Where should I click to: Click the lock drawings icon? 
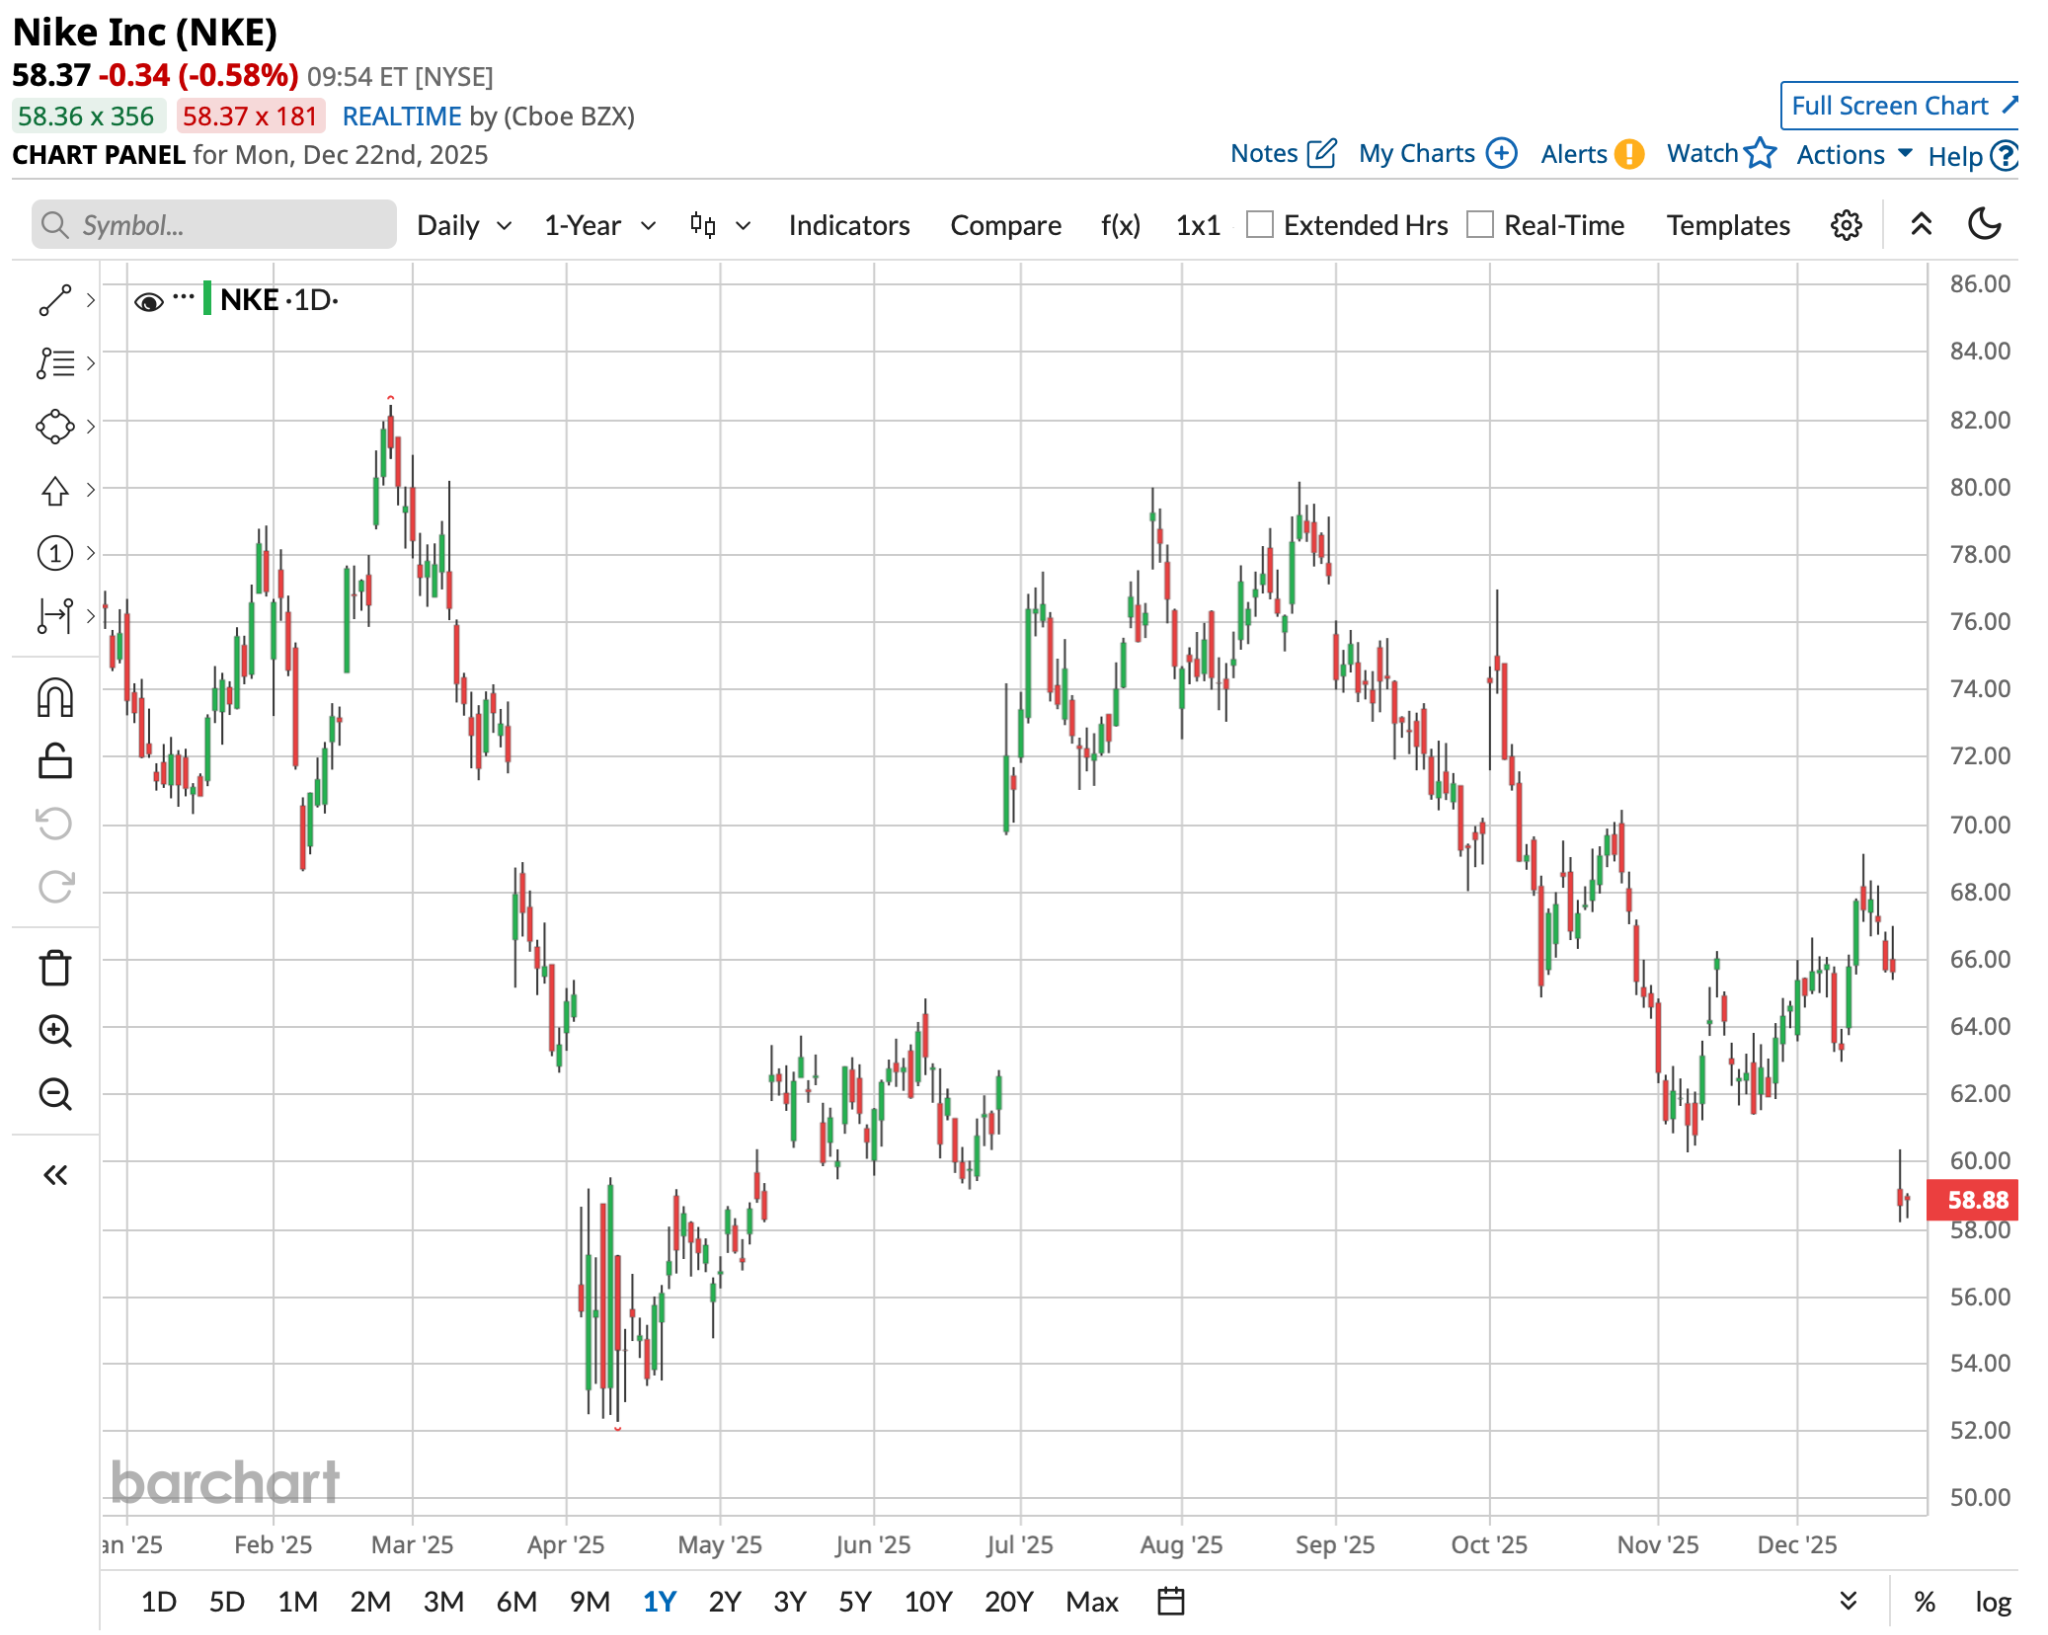pos(55,762)
